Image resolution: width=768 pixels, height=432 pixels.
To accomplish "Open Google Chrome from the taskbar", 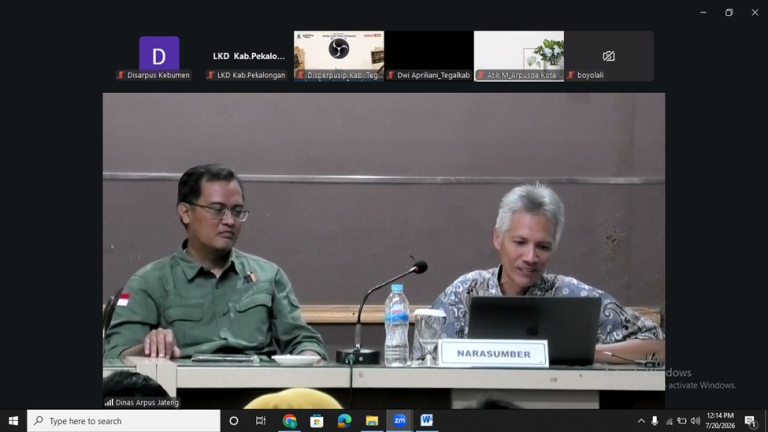I will (289, 421).
